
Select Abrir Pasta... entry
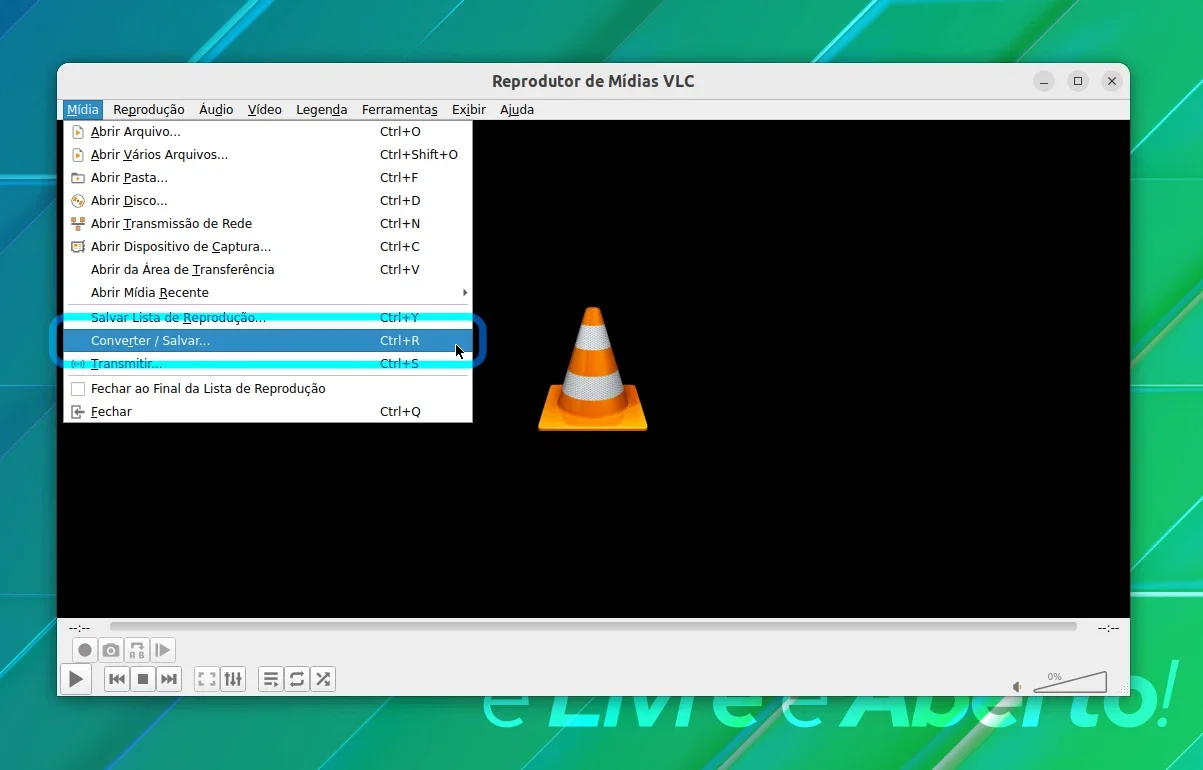click(268, 177)
